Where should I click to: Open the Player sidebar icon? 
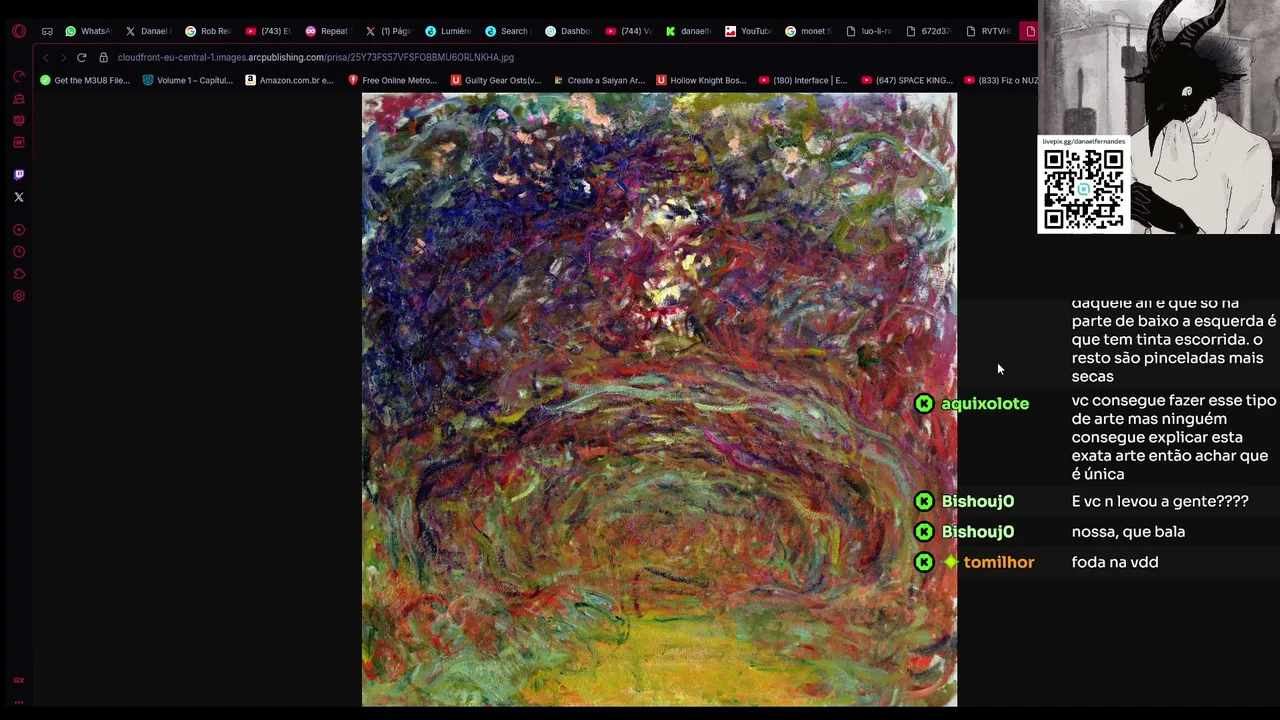[19, 230]
